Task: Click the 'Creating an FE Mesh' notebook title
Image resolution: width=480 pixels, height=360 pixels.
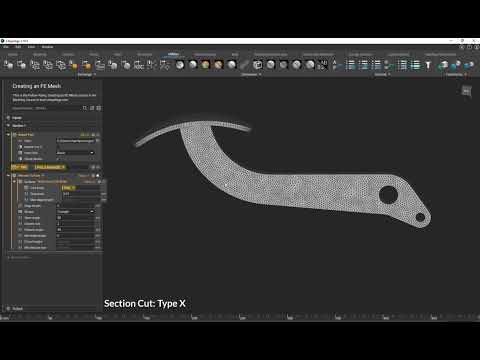Action: (37, 86)
